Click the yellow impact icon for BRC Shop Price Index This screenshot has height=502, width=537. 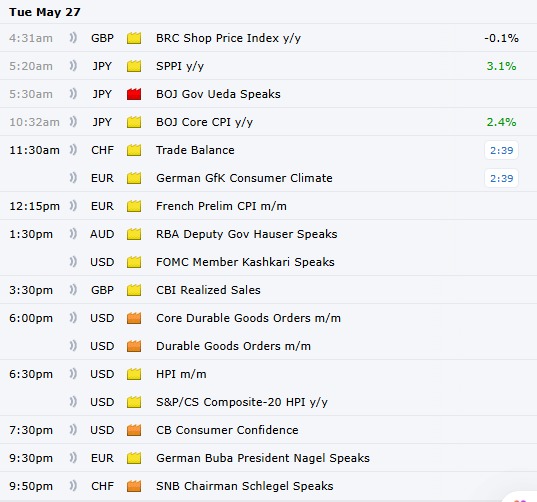(134, 38)
